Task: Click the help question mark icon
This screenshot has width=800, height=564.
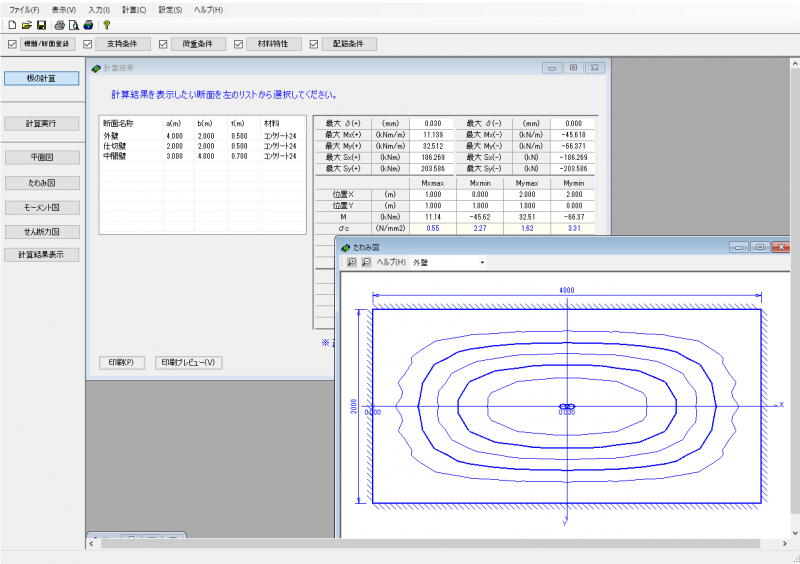Action: (106, 24)
